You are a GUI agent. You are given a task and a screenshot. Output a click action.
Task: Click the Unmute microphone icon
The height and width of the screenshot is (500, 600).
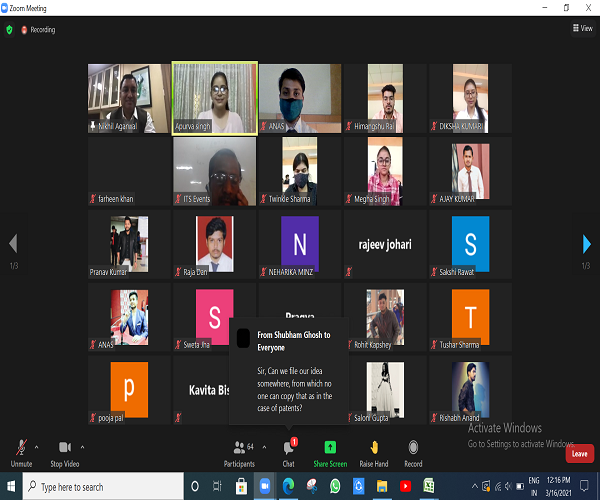click(21, 447)
